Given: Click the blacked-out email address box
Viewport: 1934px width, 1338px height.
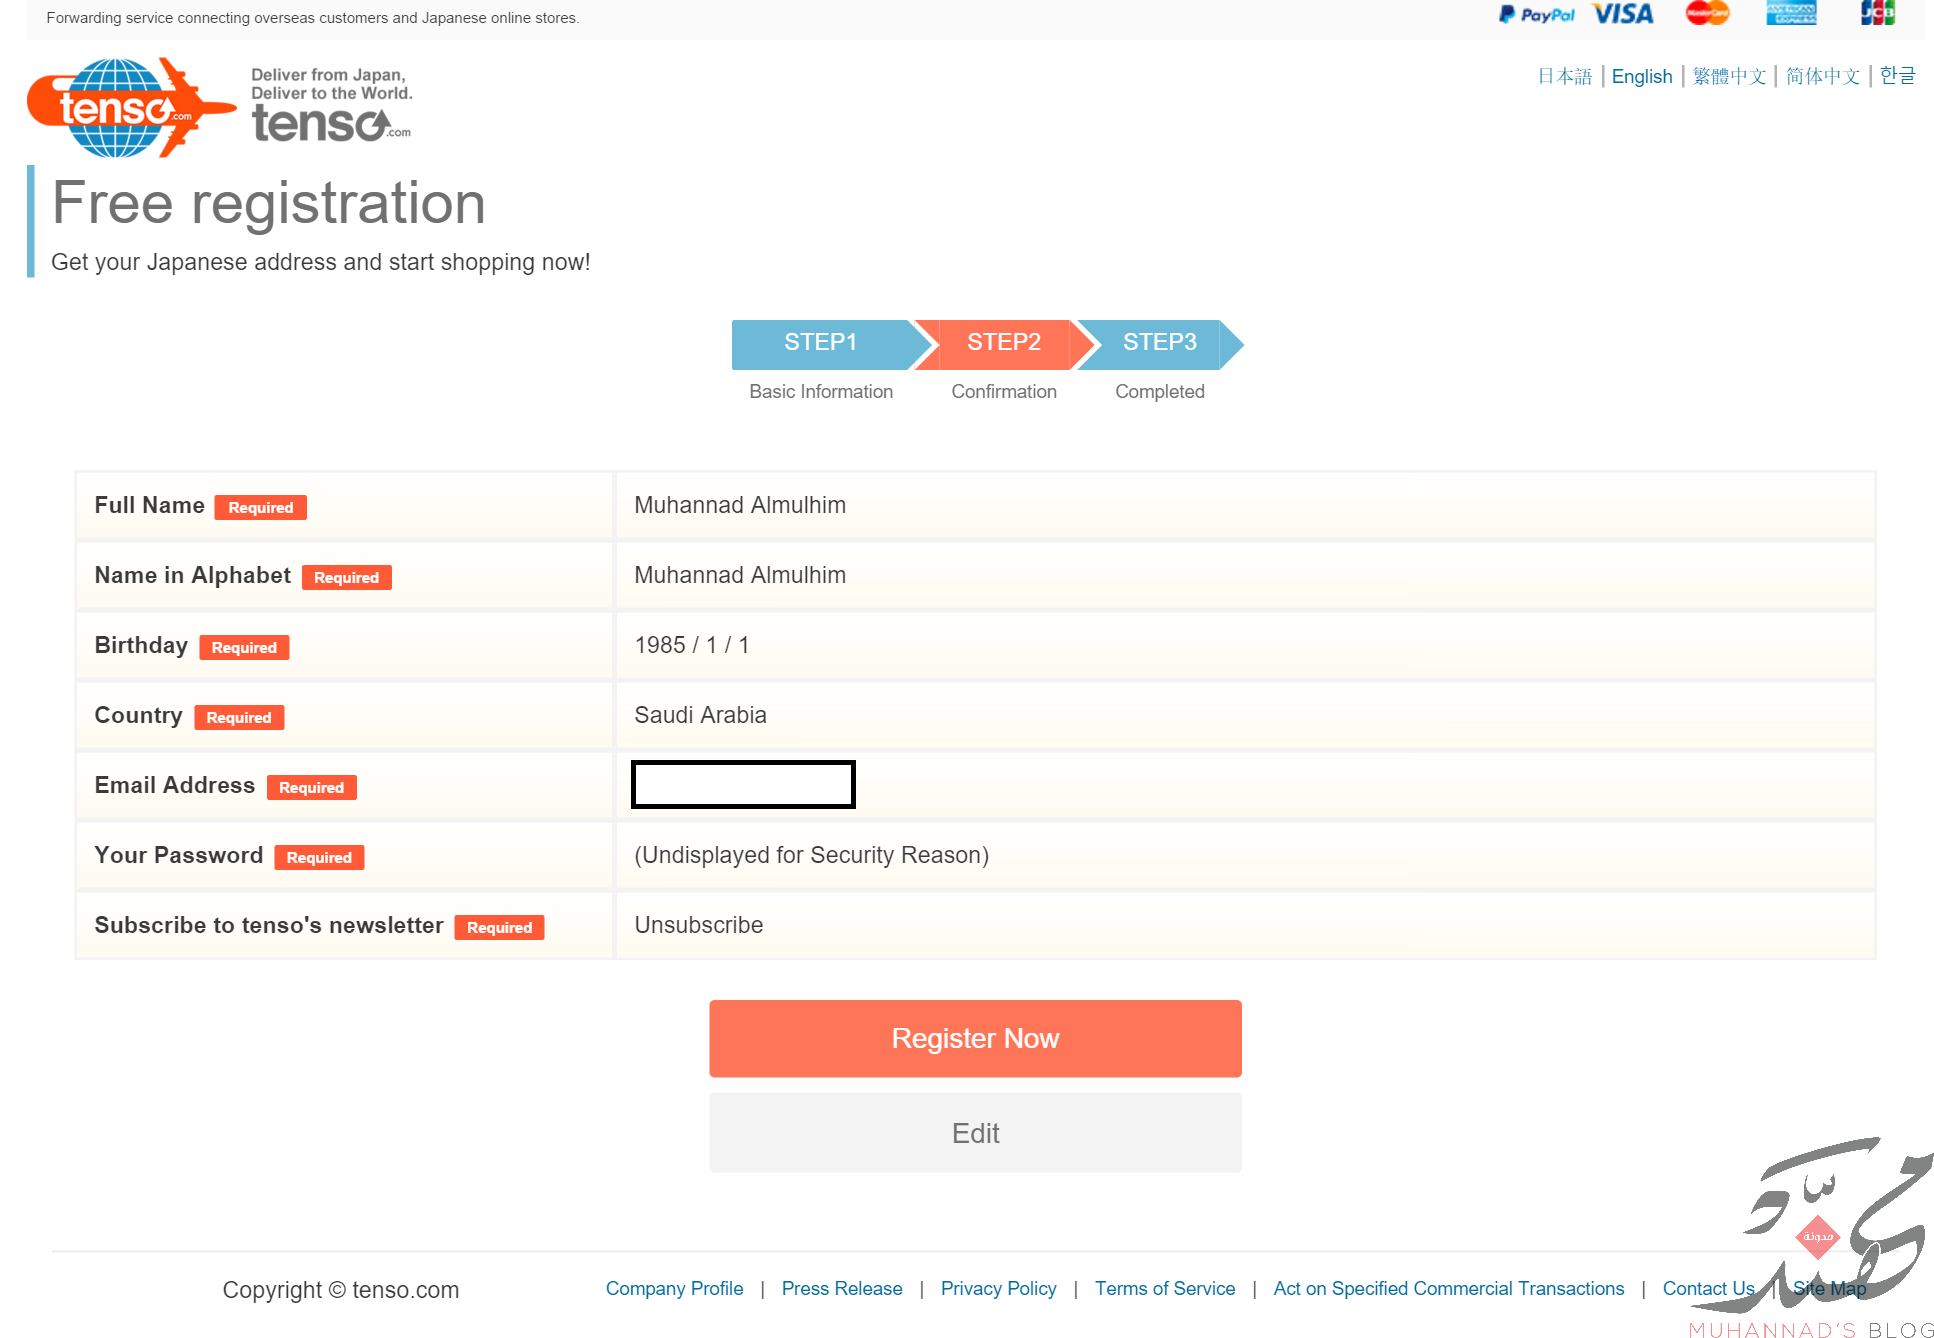Looking at the screenshot, I should click(743, 784).
